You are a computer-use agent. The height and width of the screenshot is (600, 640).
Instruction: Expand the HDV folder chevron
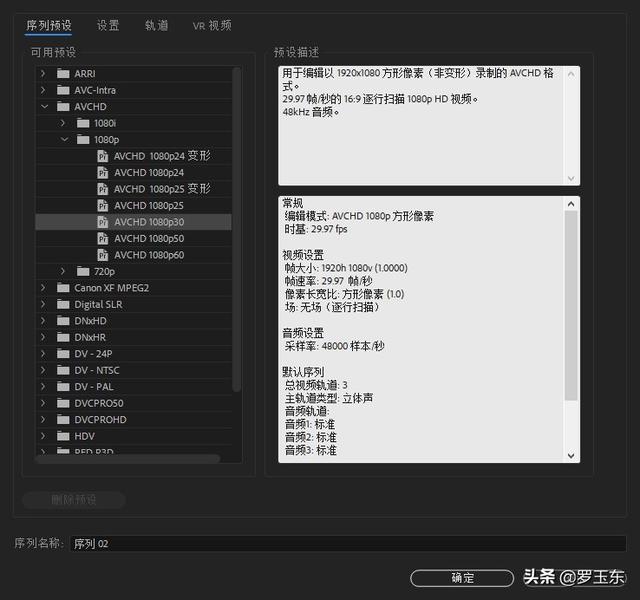43,436
